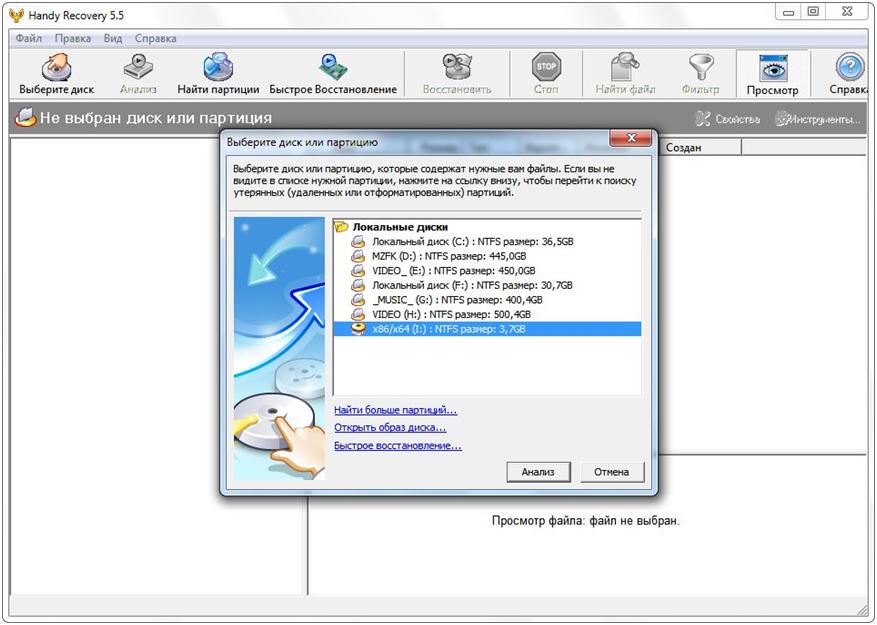Viewport: 877px width, 625px height.
Task: Click the Локальные диски folder icon
Action: pyautogui.click(x=341, y=227)
